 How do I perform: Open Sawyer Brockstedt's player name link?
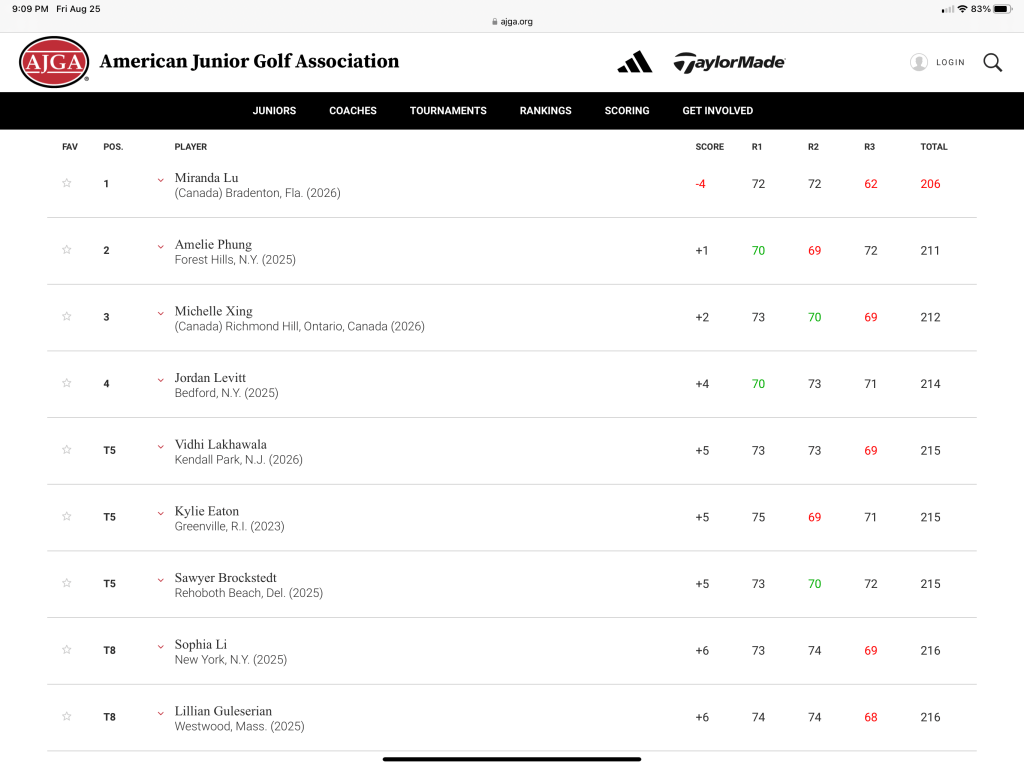tap(225, 578)
